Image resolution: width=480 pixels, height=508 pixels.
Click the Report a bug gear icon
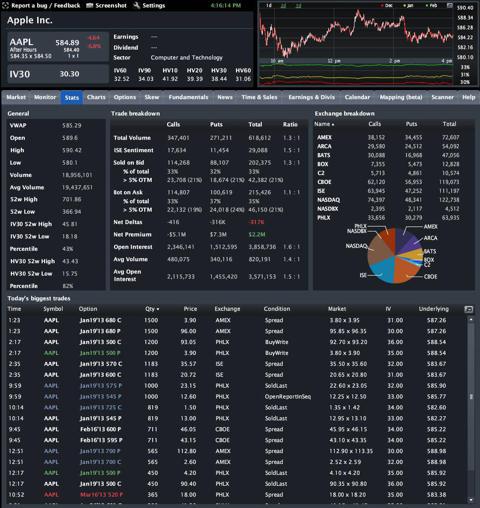[6, 5]
